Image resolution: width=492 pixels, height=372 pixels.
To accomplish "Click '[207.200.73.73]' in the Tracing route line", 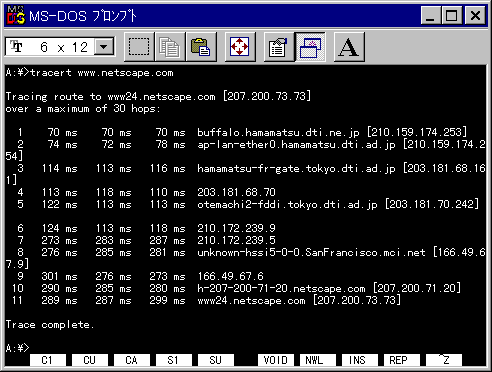I will [267, 96].
